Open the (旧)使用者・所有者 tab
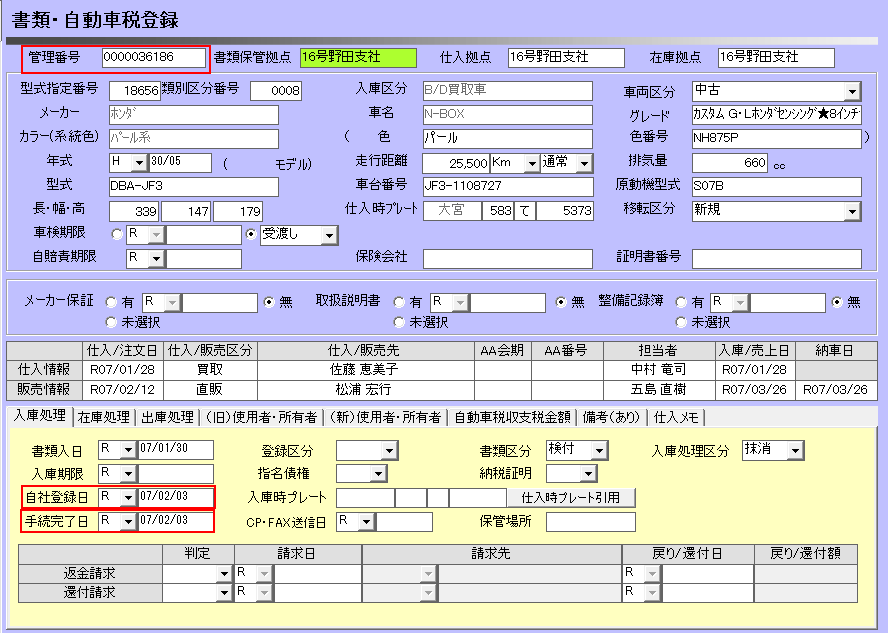Screen dimensions: 888x633 pos(262,417)
